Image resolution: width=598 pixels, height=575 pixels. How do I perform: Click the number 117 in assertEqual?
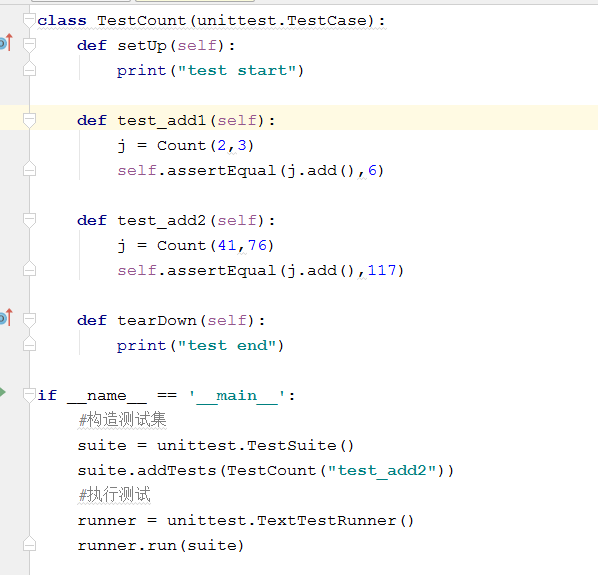[382, 271]
